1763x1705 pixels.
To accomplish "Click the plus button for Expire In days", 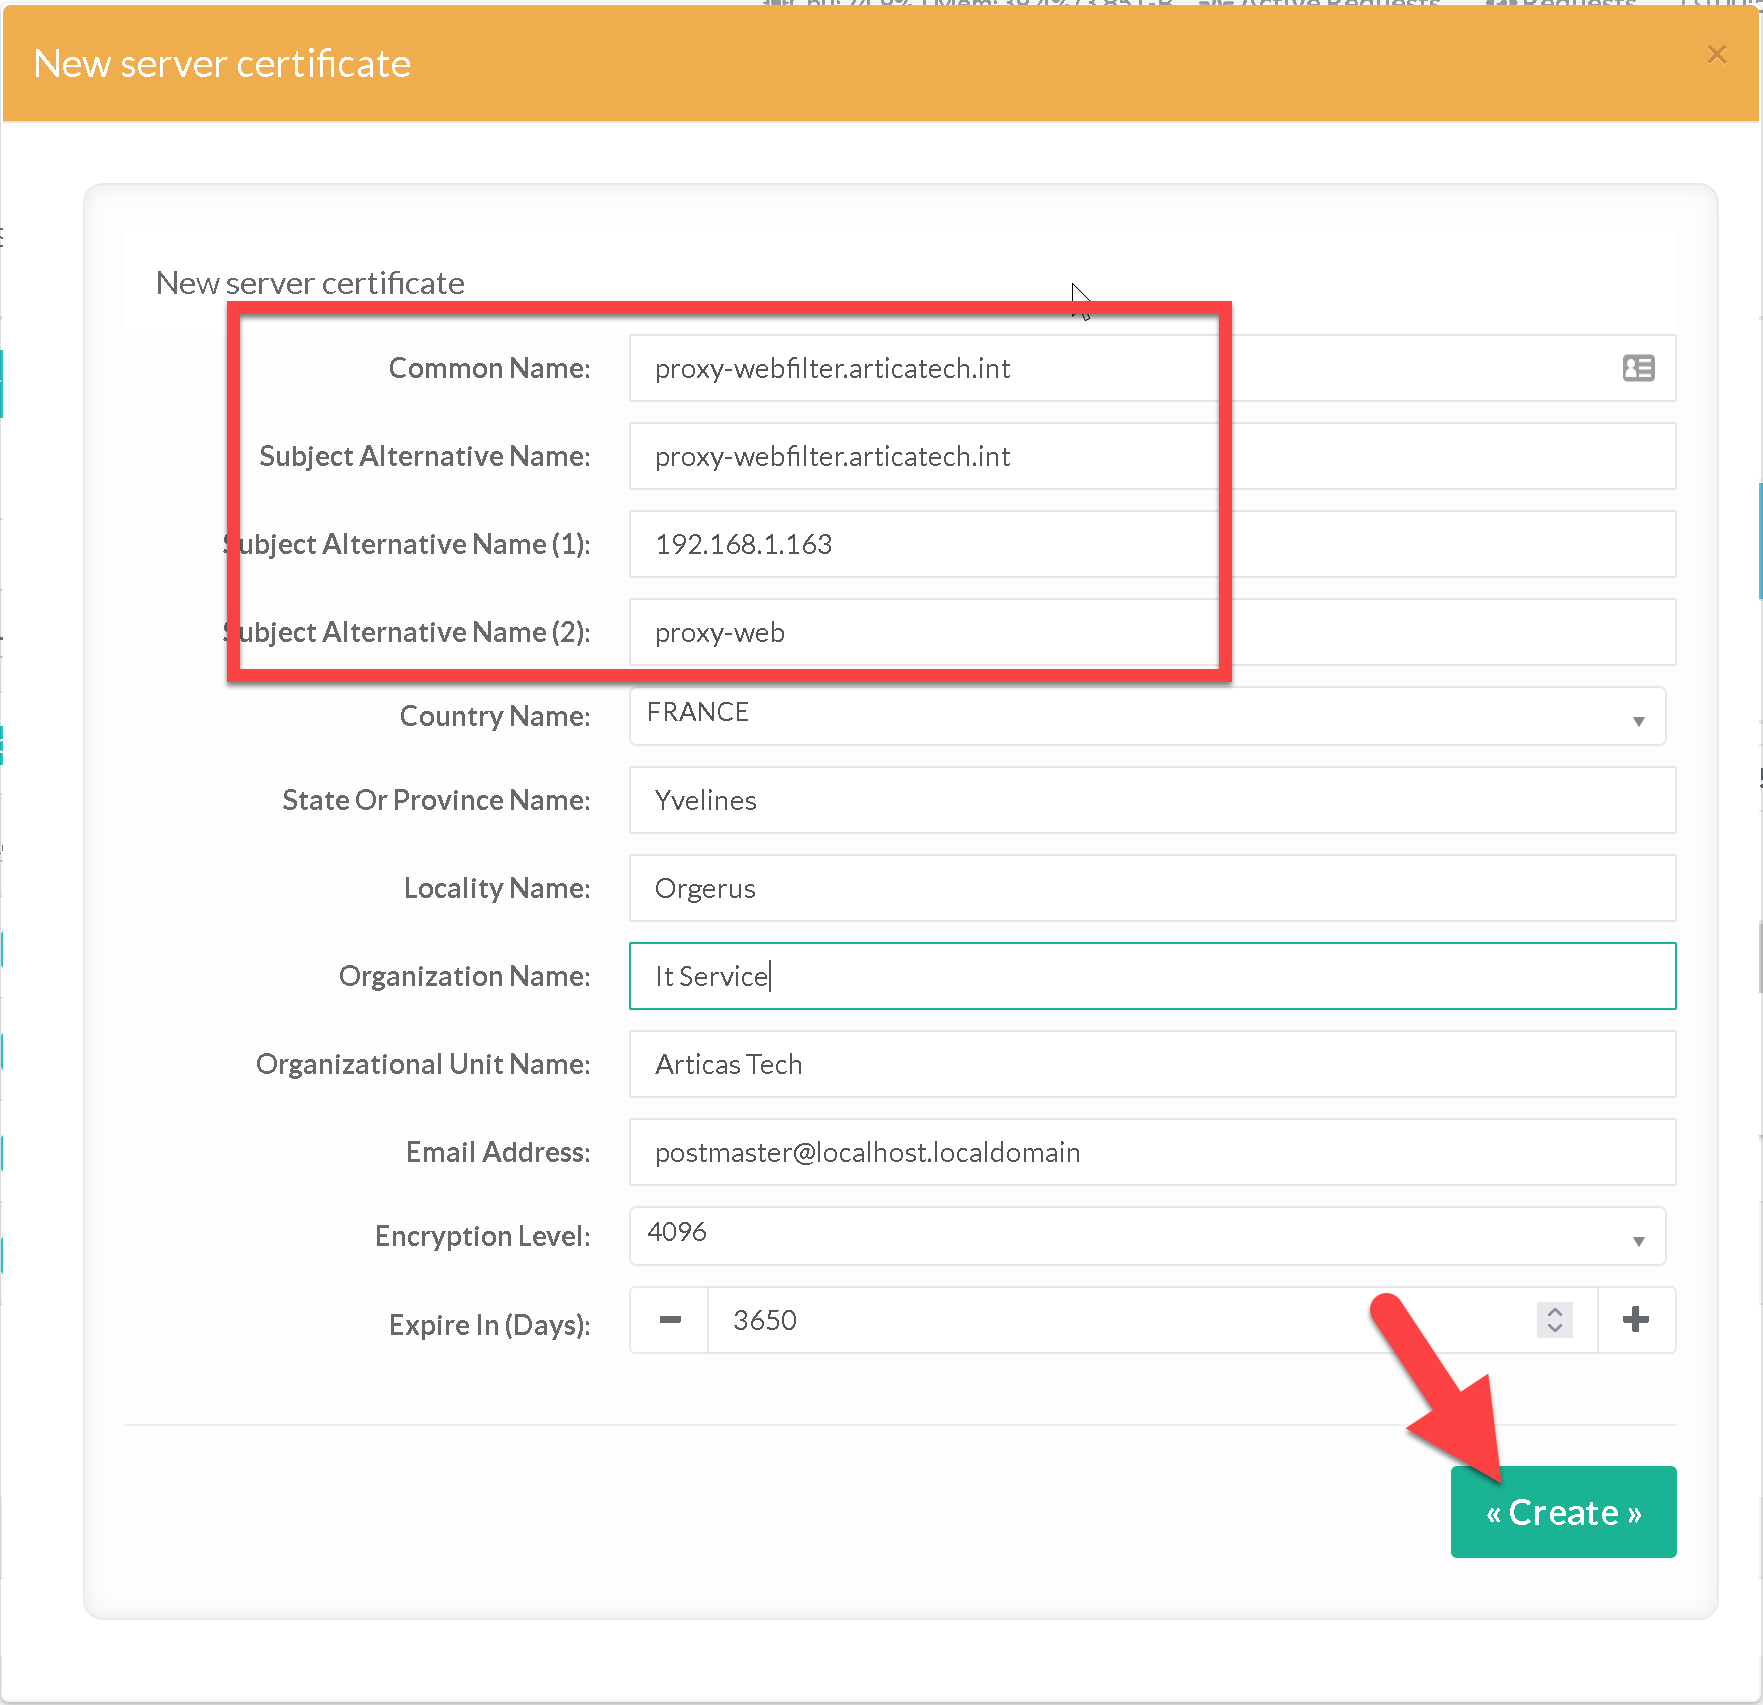I will 1636,1320.
